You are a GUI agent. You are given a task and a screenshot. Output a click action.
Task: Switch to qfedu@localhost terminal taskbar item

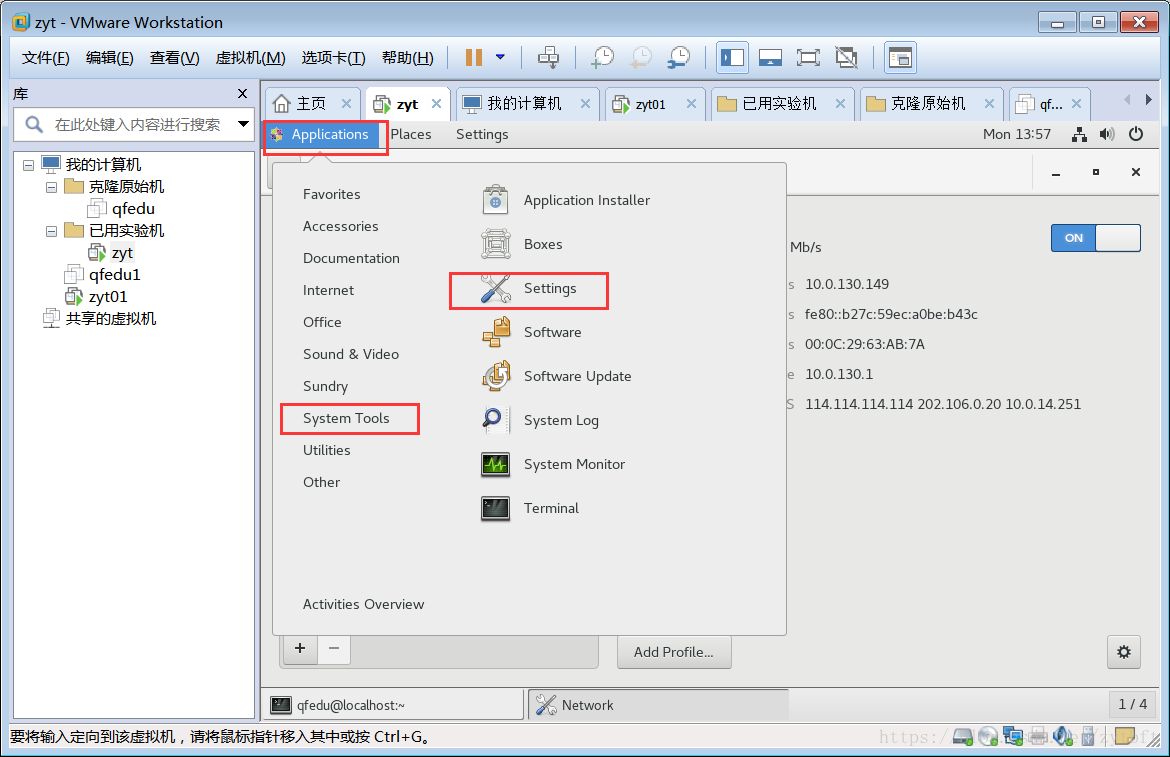395,705
